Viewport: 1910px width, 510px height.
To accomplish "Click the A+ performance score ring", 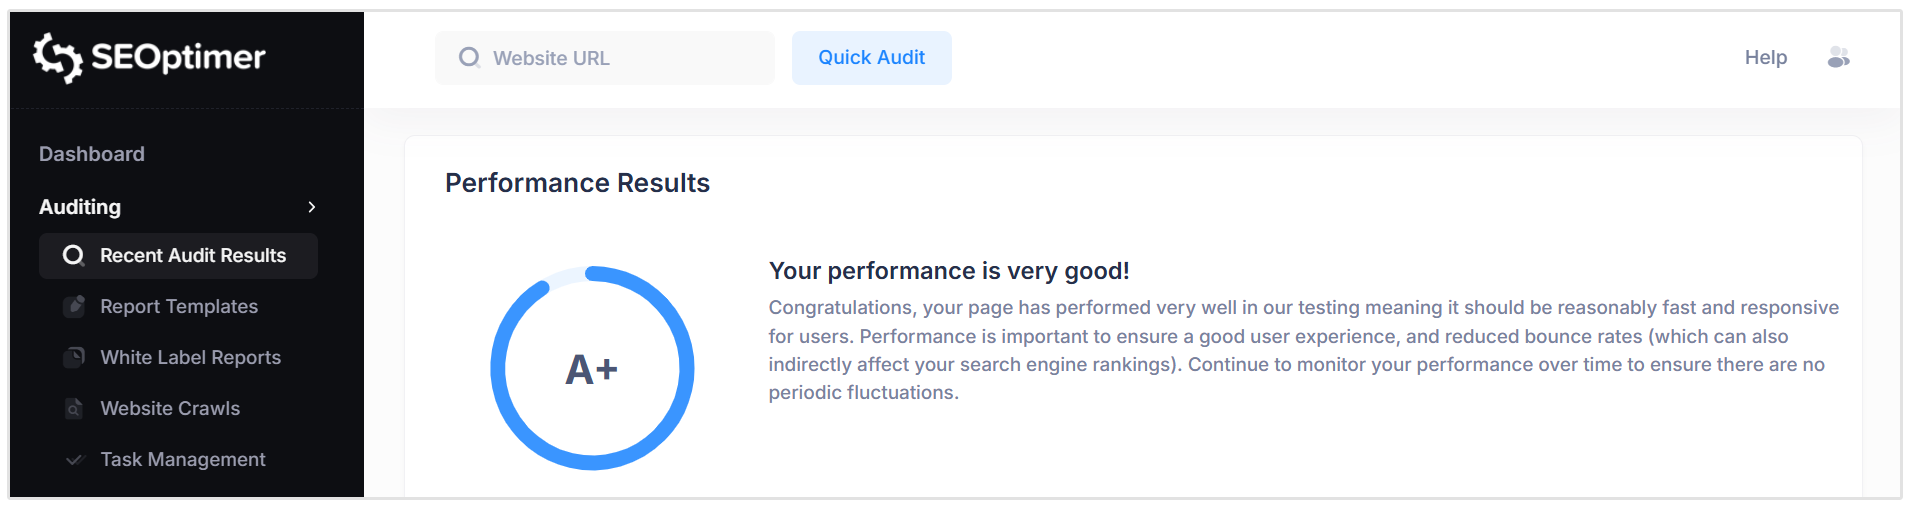I will [592, 368].
